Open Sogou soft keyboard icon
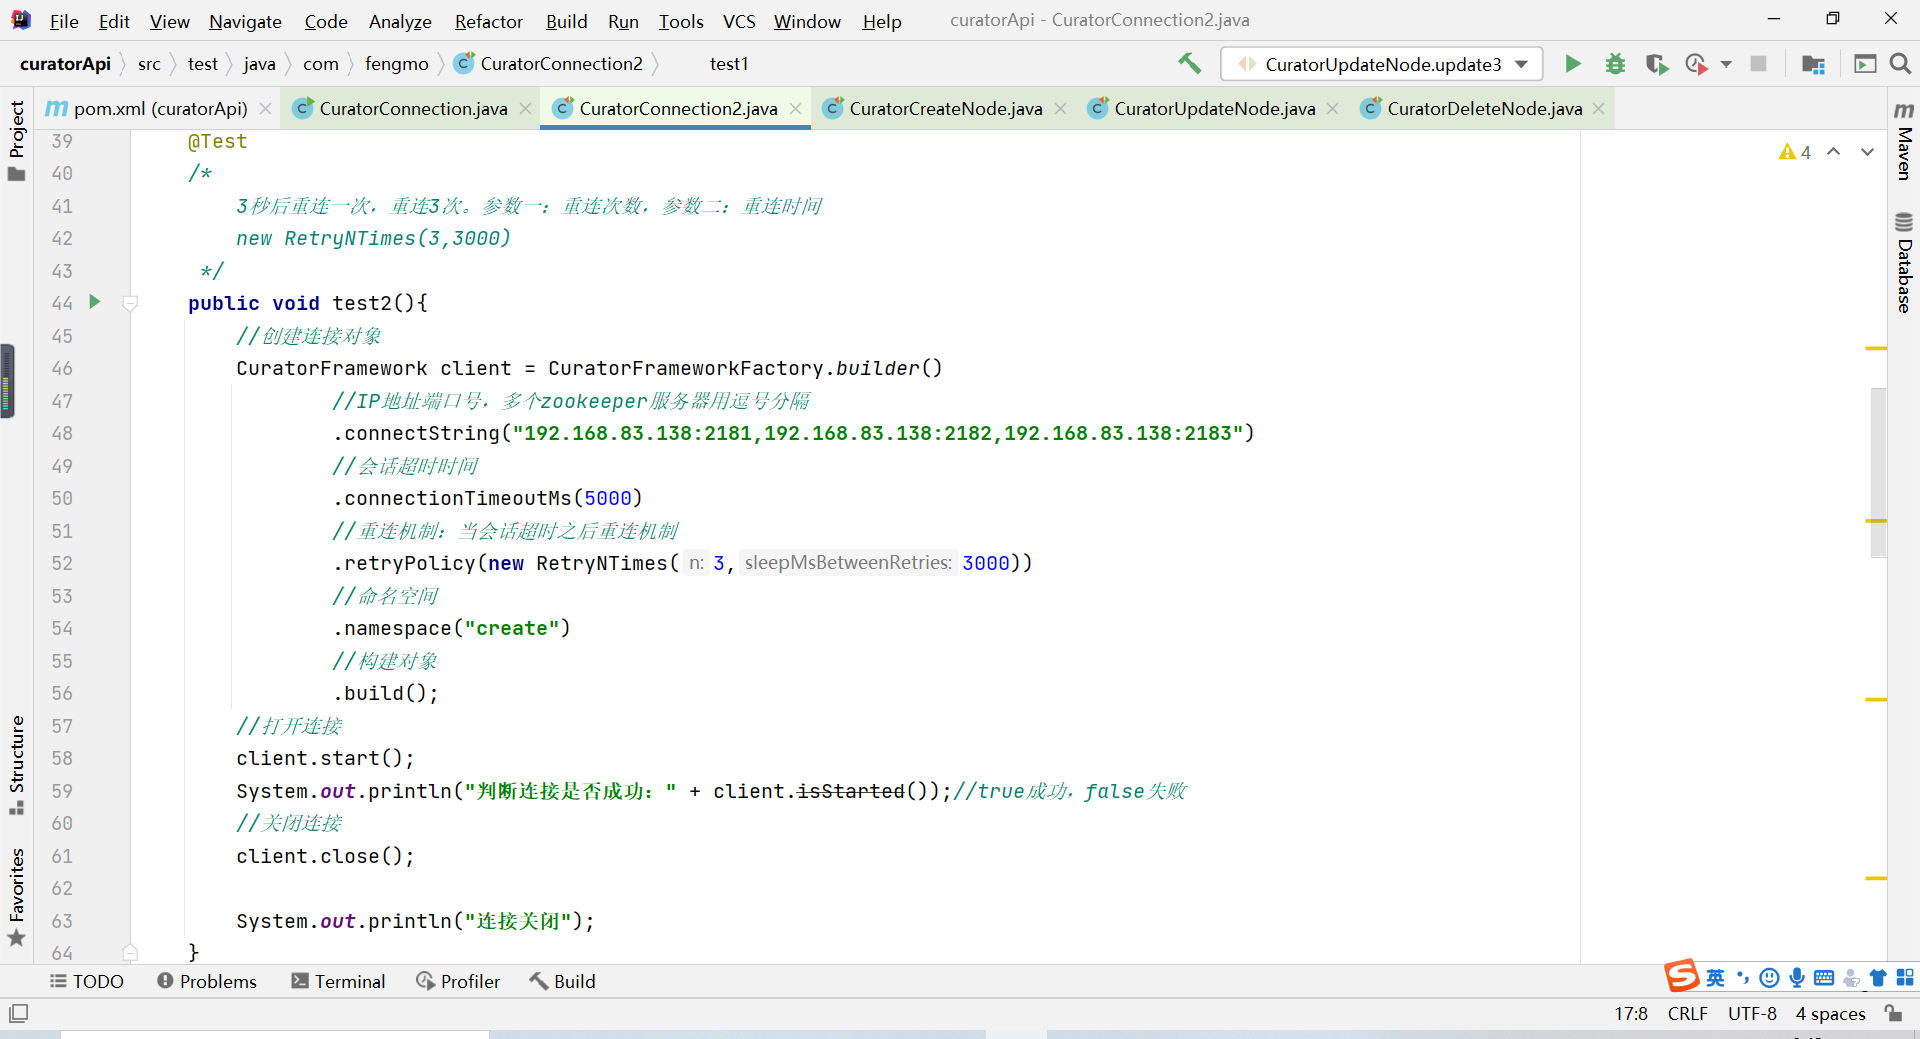Screen dimensions: 1920x1039 point(1824,978)
